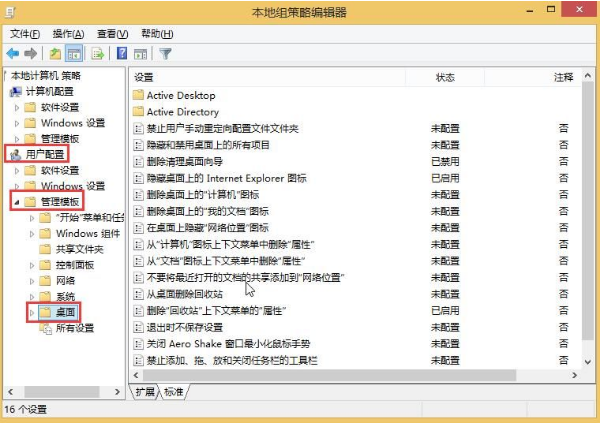The width and height of the screenshot is (600, 426).
Task: Expand the 控制面板 tree node
Action: coord(32,265)
